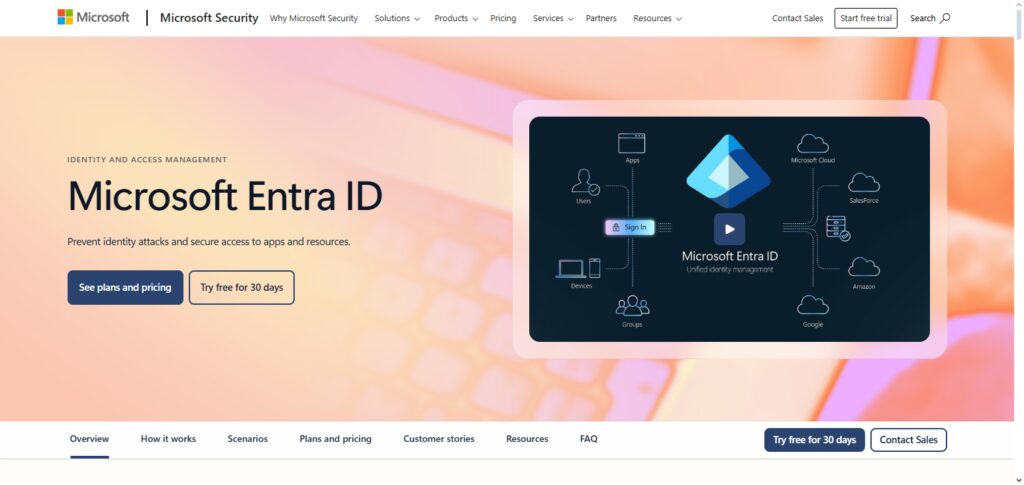The image size is (1024, 485).
Task: Switch to the FAQ tab
Action: 588,439
